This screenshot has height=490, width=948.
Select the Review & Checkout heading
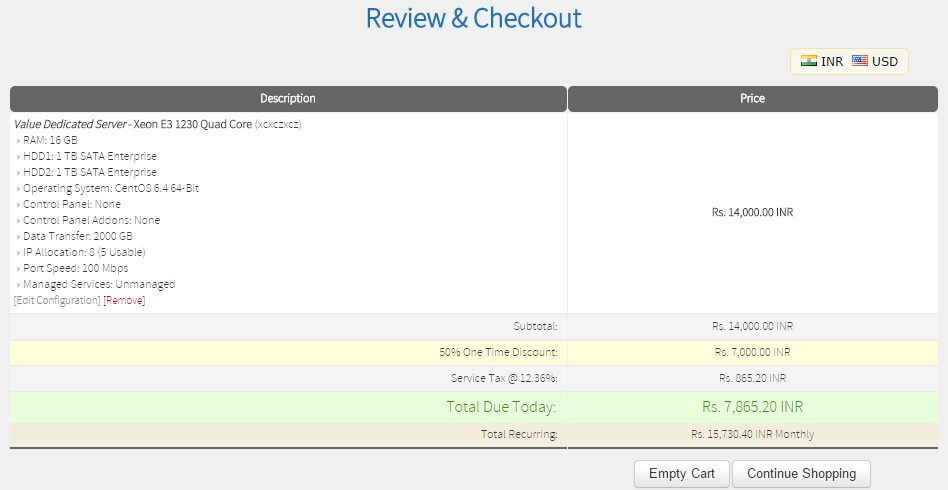(x=473, y=18)
